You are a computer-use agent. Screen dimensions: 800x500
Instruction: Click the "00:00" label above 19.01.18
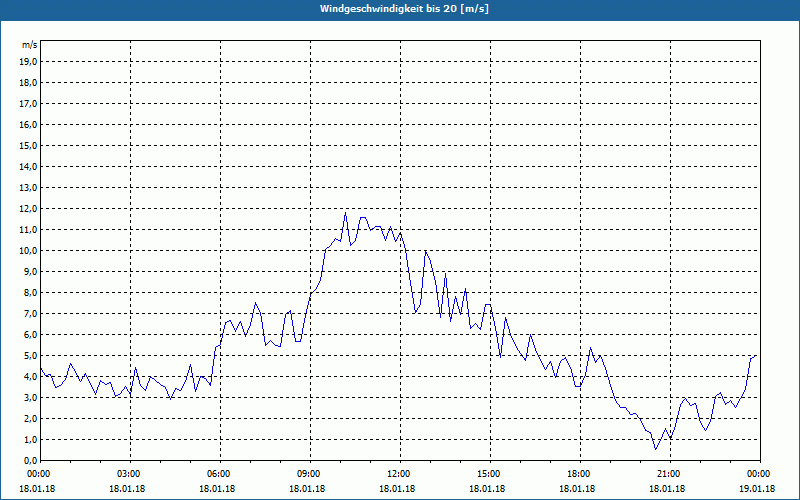tap(760, 474)
